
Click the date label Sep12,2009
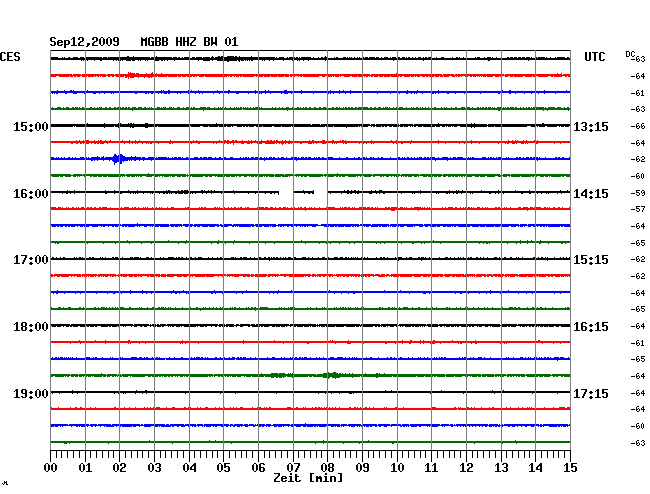[84, 42]
